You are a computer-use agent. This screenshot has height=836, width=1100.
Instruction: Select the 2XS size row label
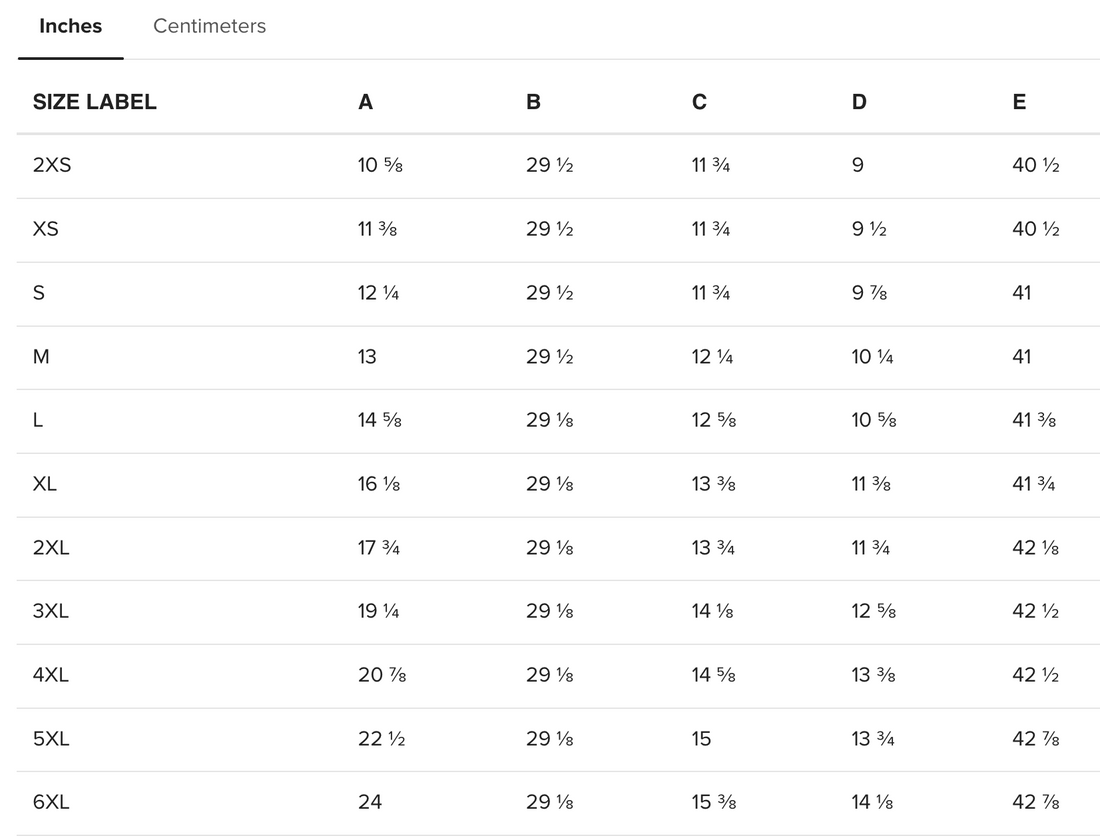pyautogui.click(x=52, y=165)
